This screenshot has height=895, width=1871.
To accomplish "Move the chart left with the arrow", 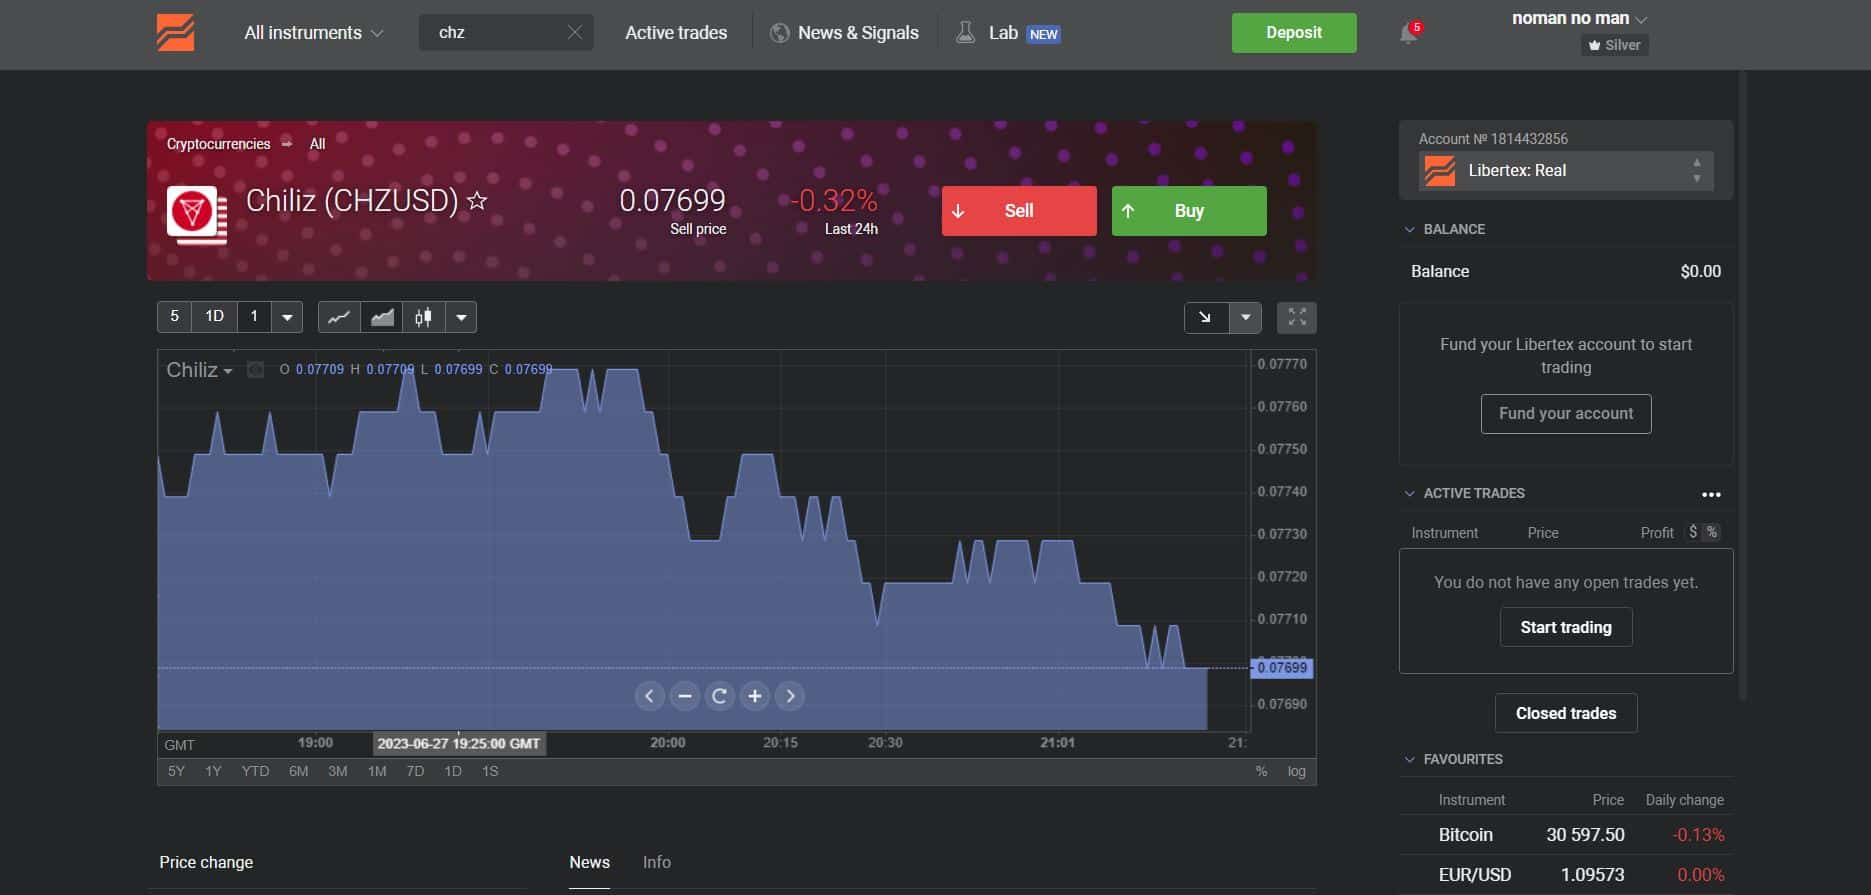I will click(649, 696).
